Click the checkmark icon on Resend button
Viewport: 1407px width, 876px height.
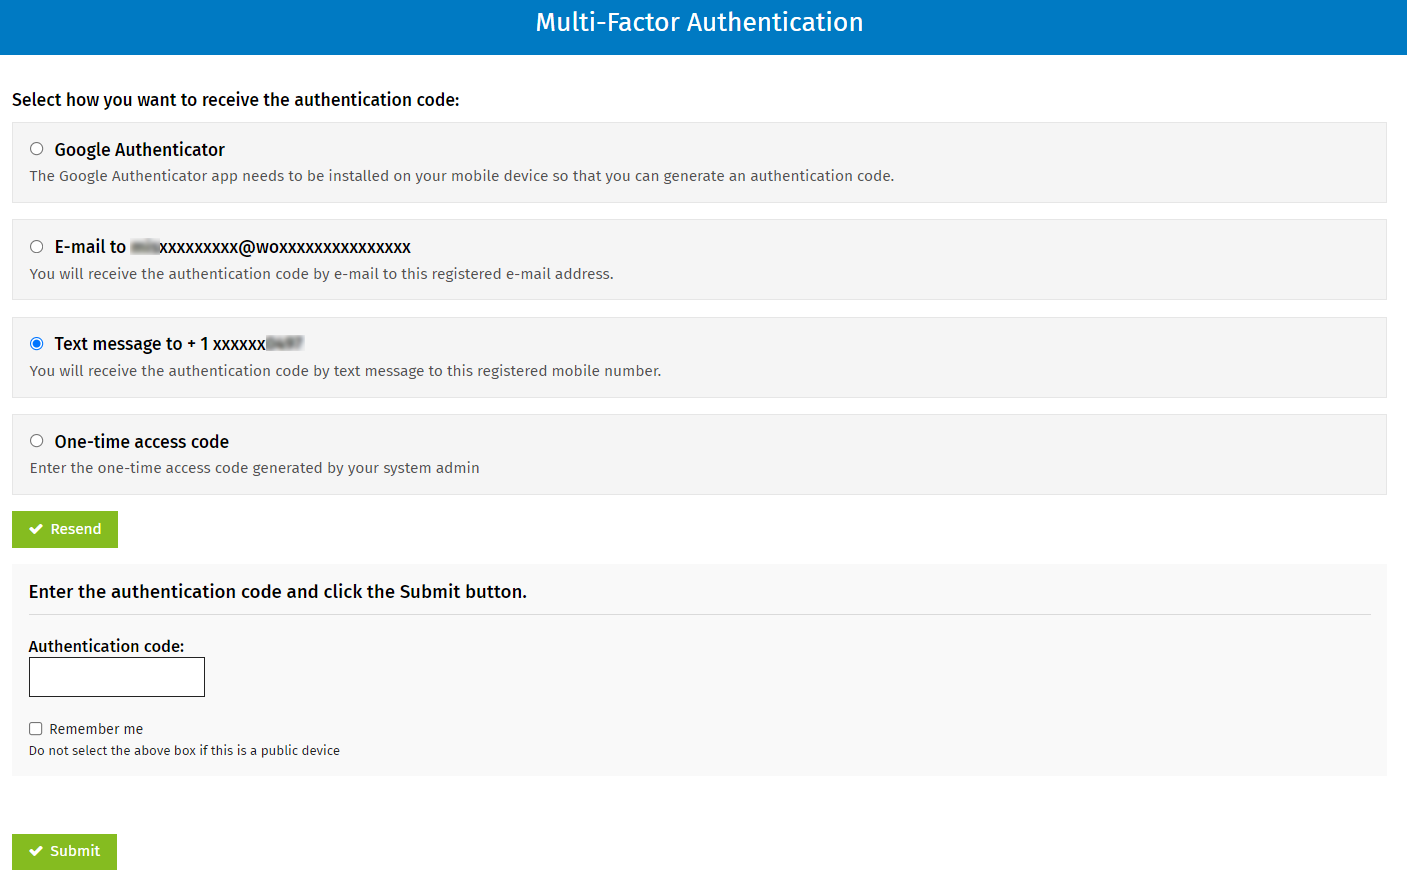point(36,529)
